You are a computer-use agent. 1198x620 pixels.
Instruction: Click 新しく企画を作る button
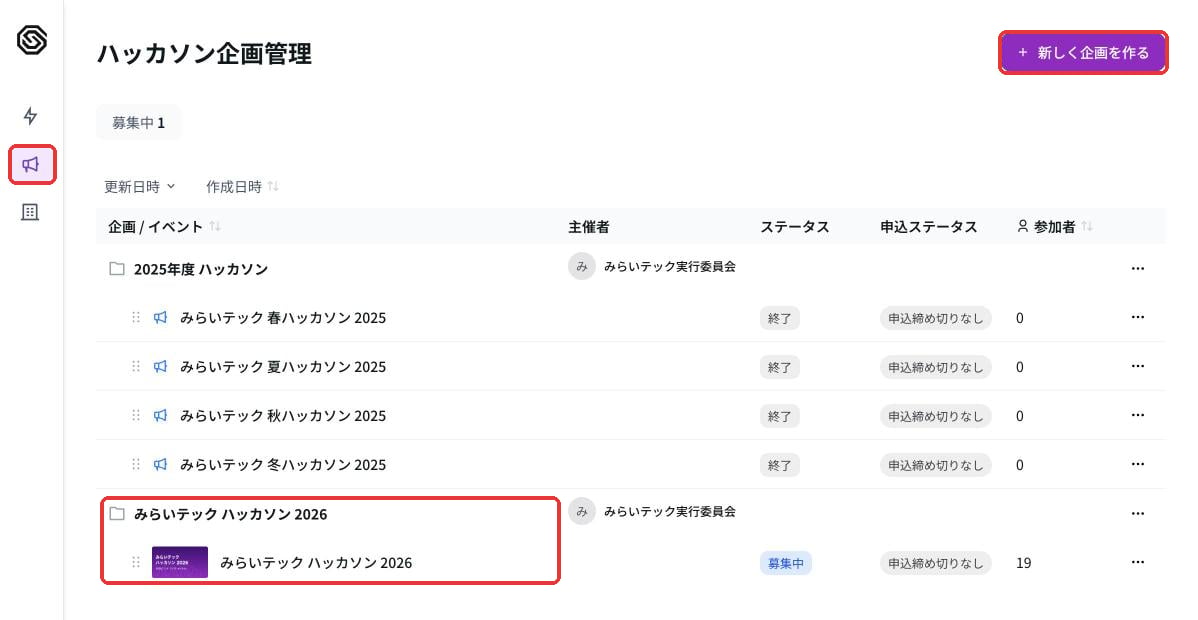coord(1083,53)
